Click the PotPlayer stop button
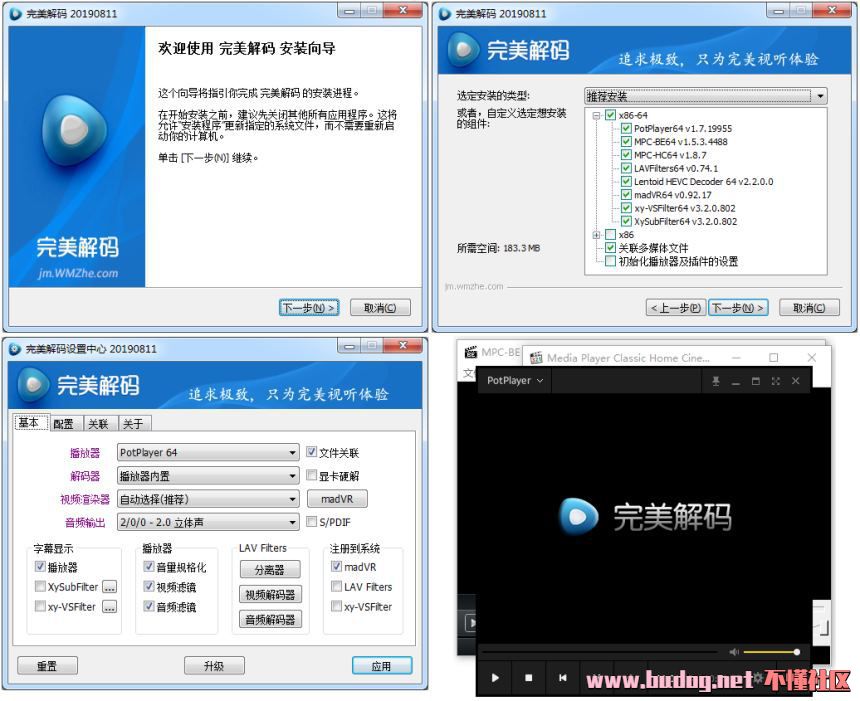Viewport: 860px width, 701px height. click(528, 678)
